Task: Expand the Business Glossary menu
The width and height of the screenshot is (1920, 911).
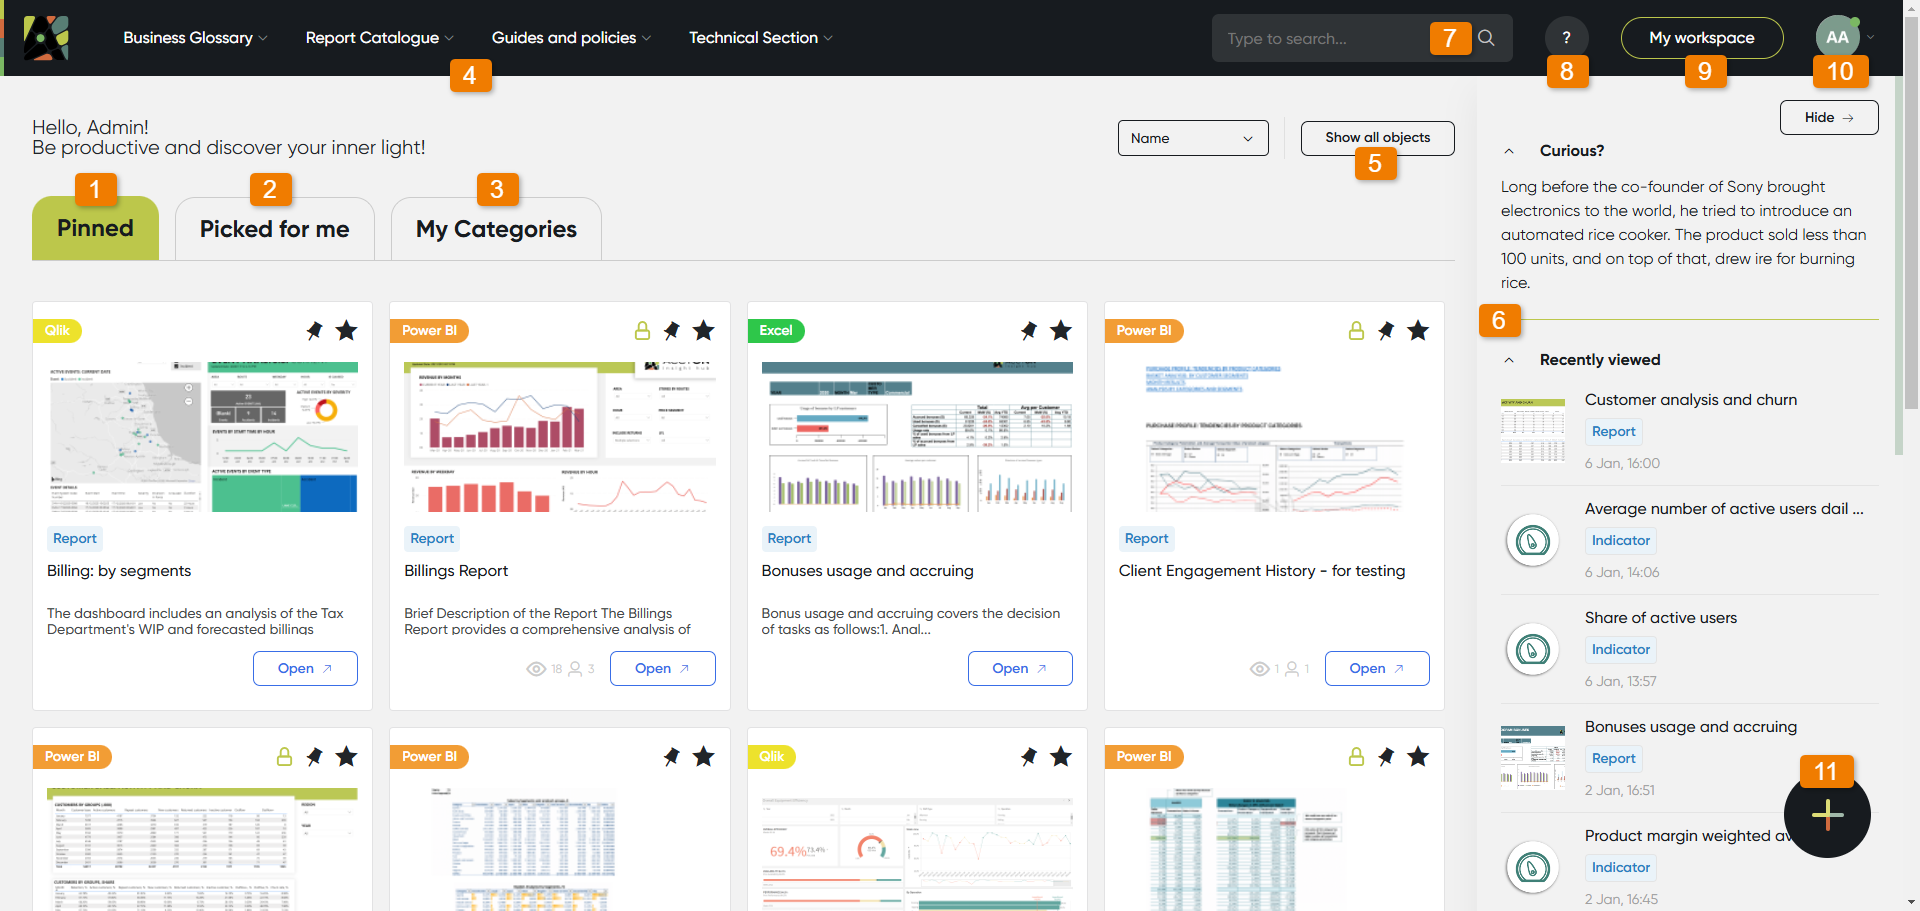Action: coord(195,38)
